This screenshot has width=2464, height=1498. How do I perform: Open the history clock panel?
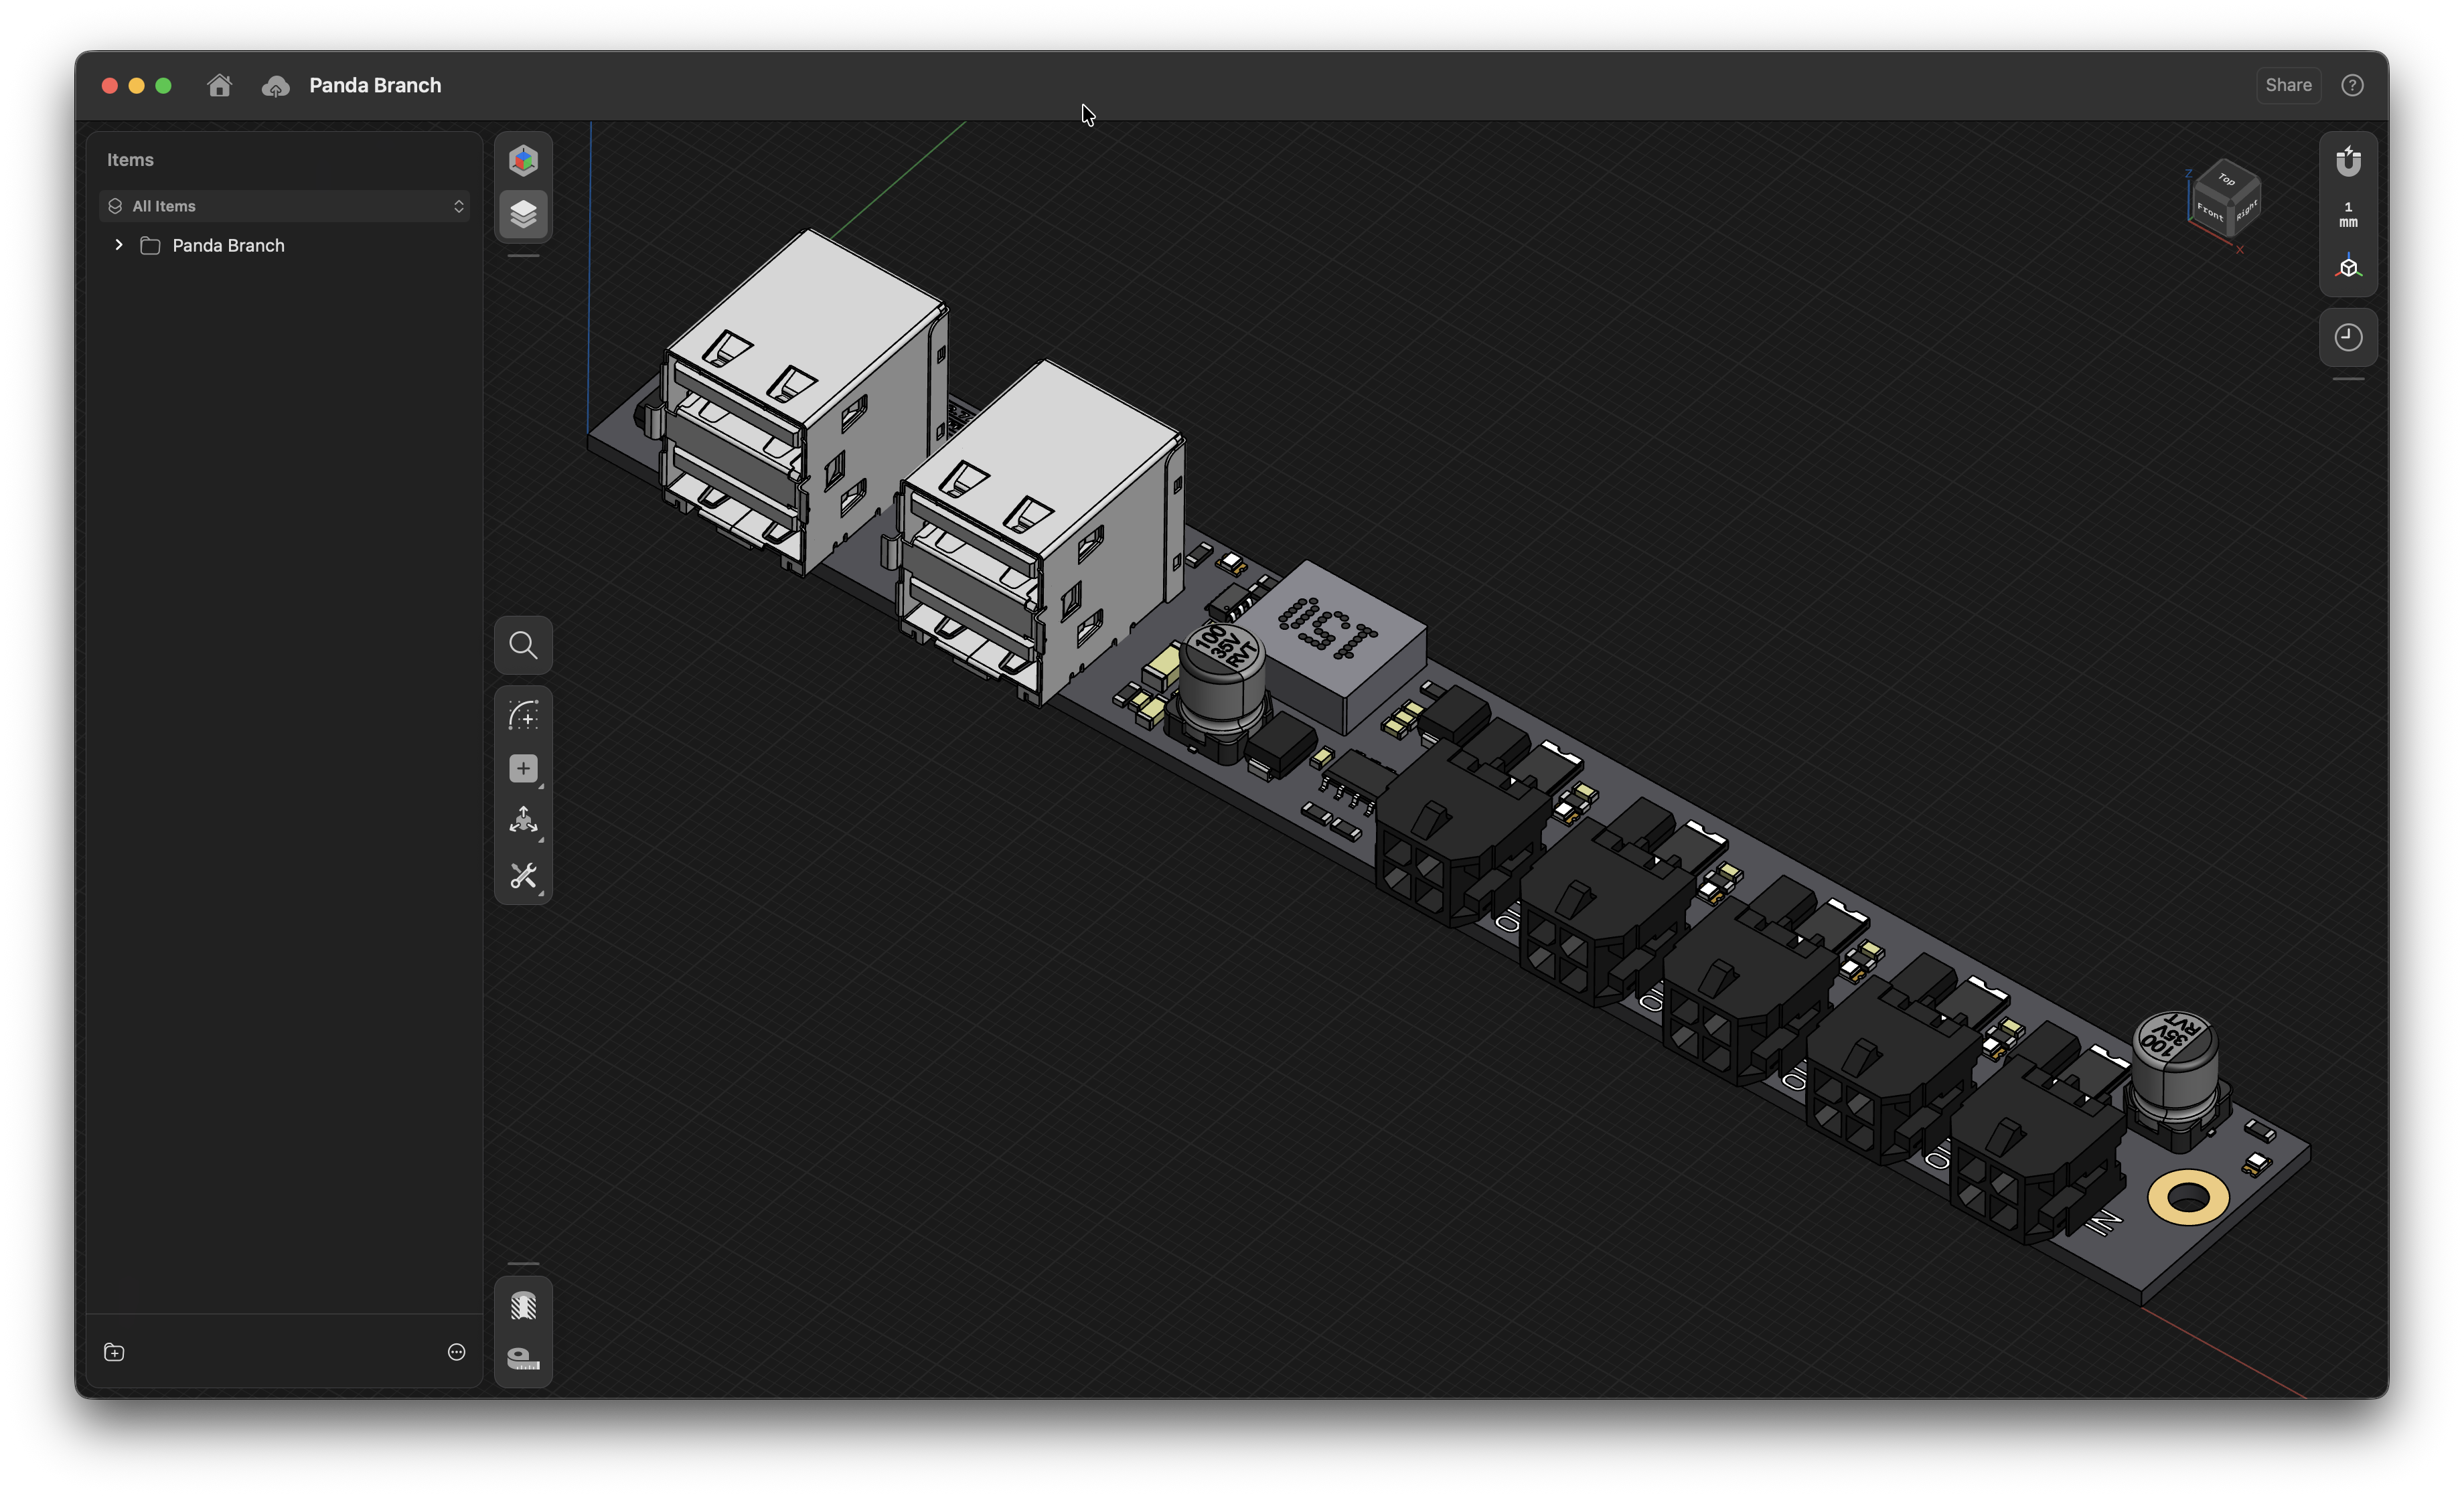pyautogui.click(x=2348, y=337)
